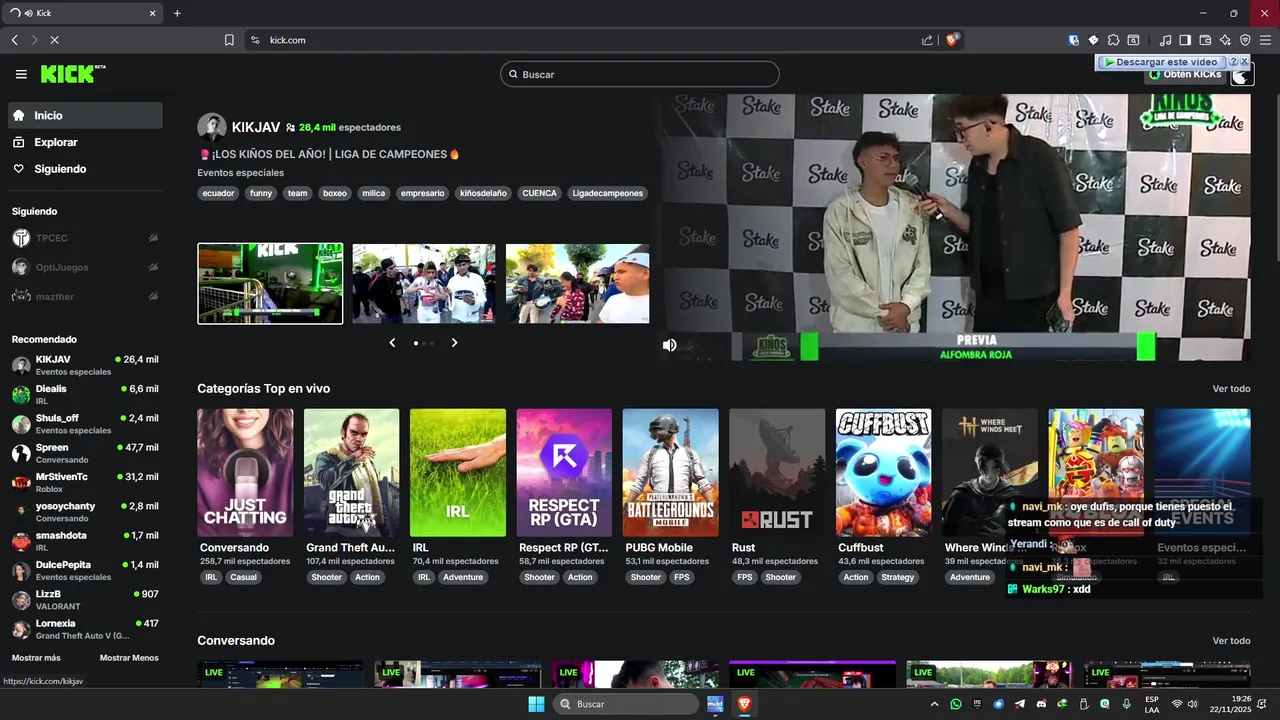1280x720 pixels.
Task: Open the PUBG Mobile category card
Action: [x=670, y=472]
